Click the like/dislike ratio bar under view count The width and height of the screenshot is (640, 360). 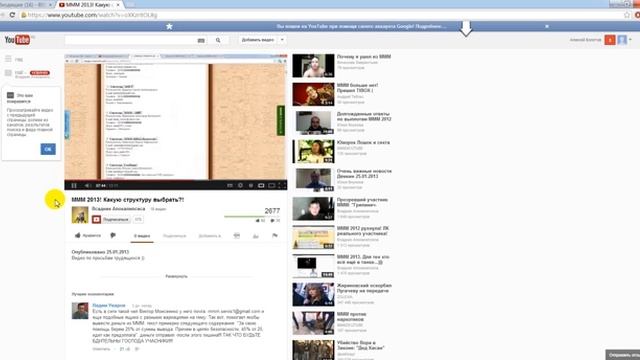(x=252, y=216)
